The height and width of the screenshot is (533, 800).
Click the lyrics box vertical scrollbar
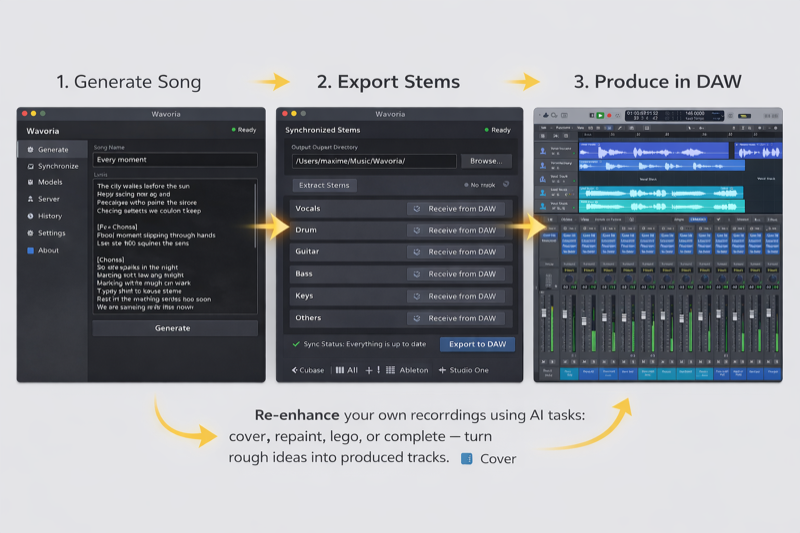pos(255,214)
